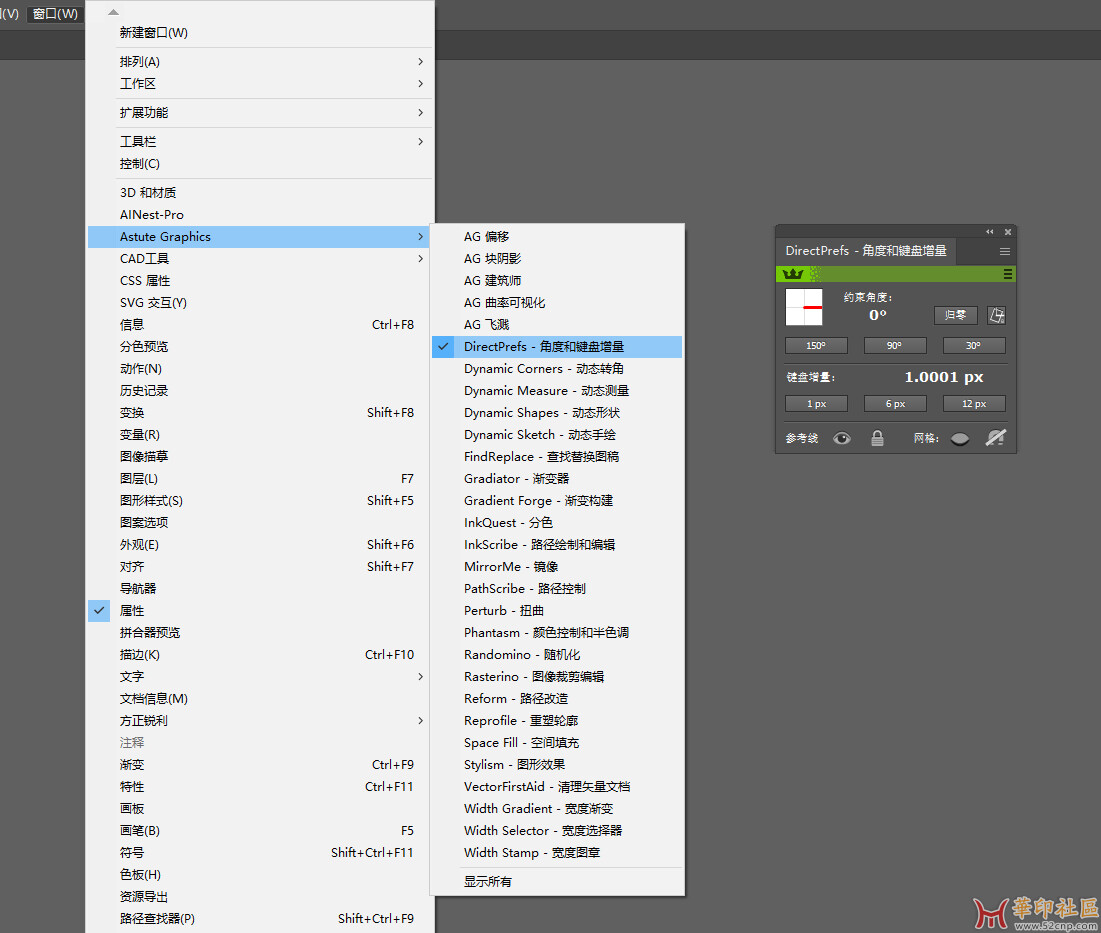
Task: Open Dynamic Corners - 动态转角 panel
Action: (x=557, y=369)
